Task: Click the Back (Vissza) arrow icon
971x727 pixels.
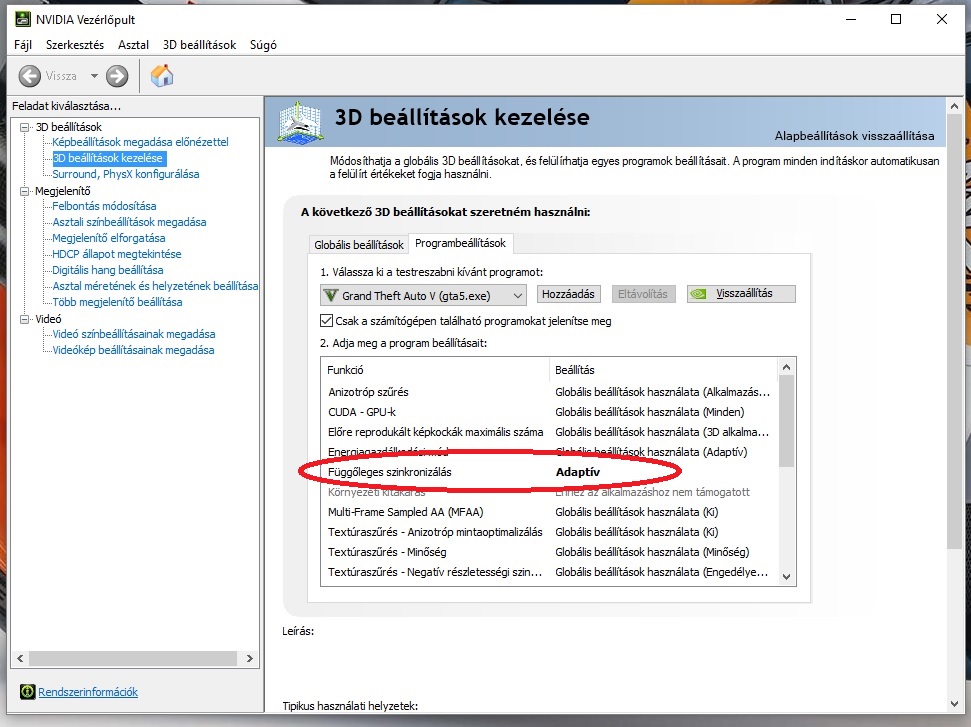Action: pyautogui.click(x=30, y=76)
